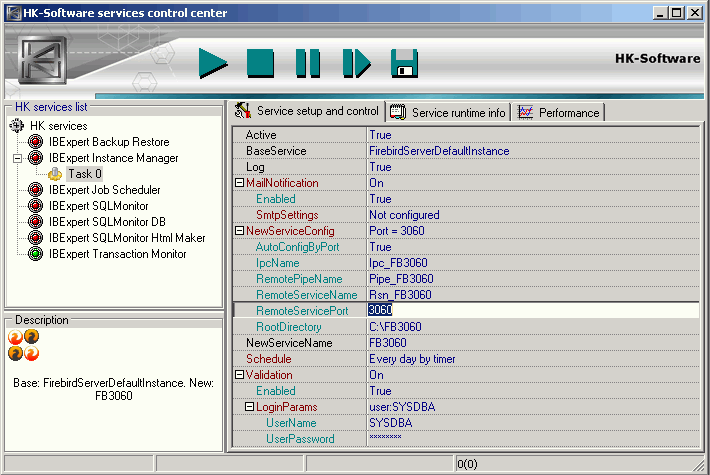The height and width of the screenshot is (475, 710).
Task: Click the Firebird icons in Description panel
Action: [24, 345]
